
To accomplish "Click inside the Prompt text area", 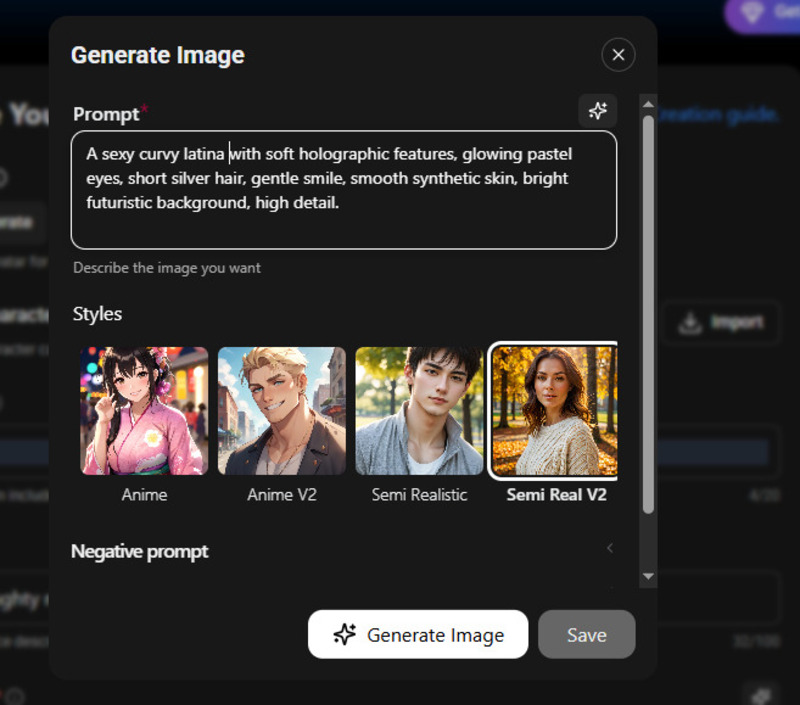I will pyautogui.click(x=344, y=190).
